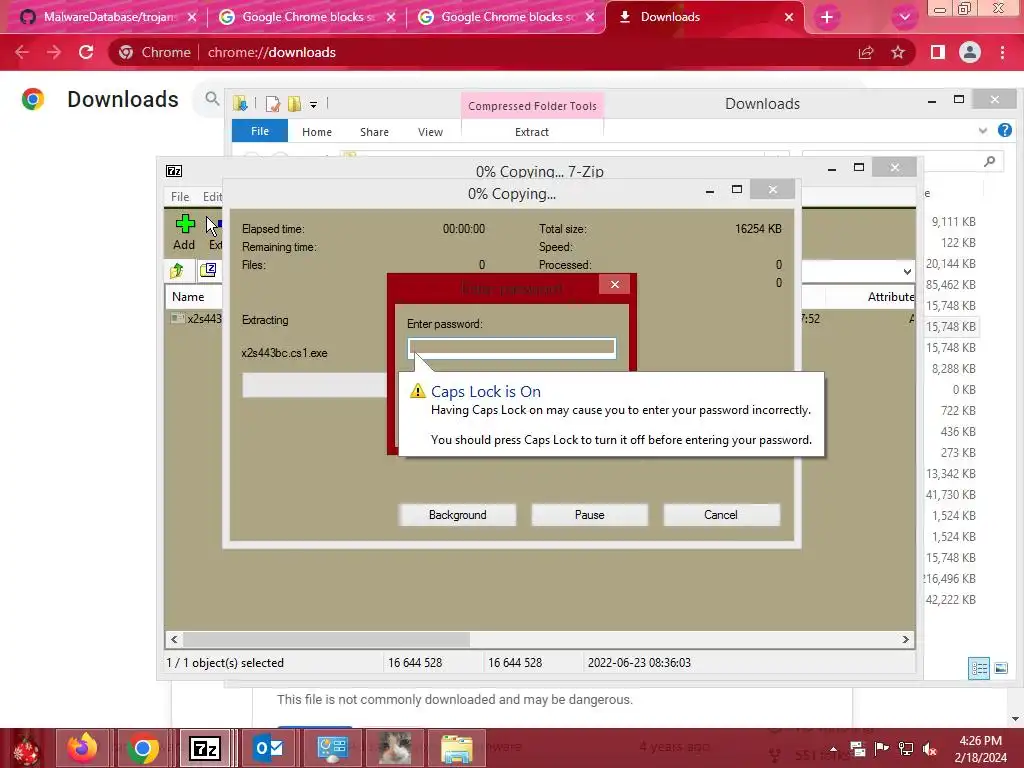Open Chrome profile avatar
This screenshot has width=1024, height=768.
(x=970, y=52)
